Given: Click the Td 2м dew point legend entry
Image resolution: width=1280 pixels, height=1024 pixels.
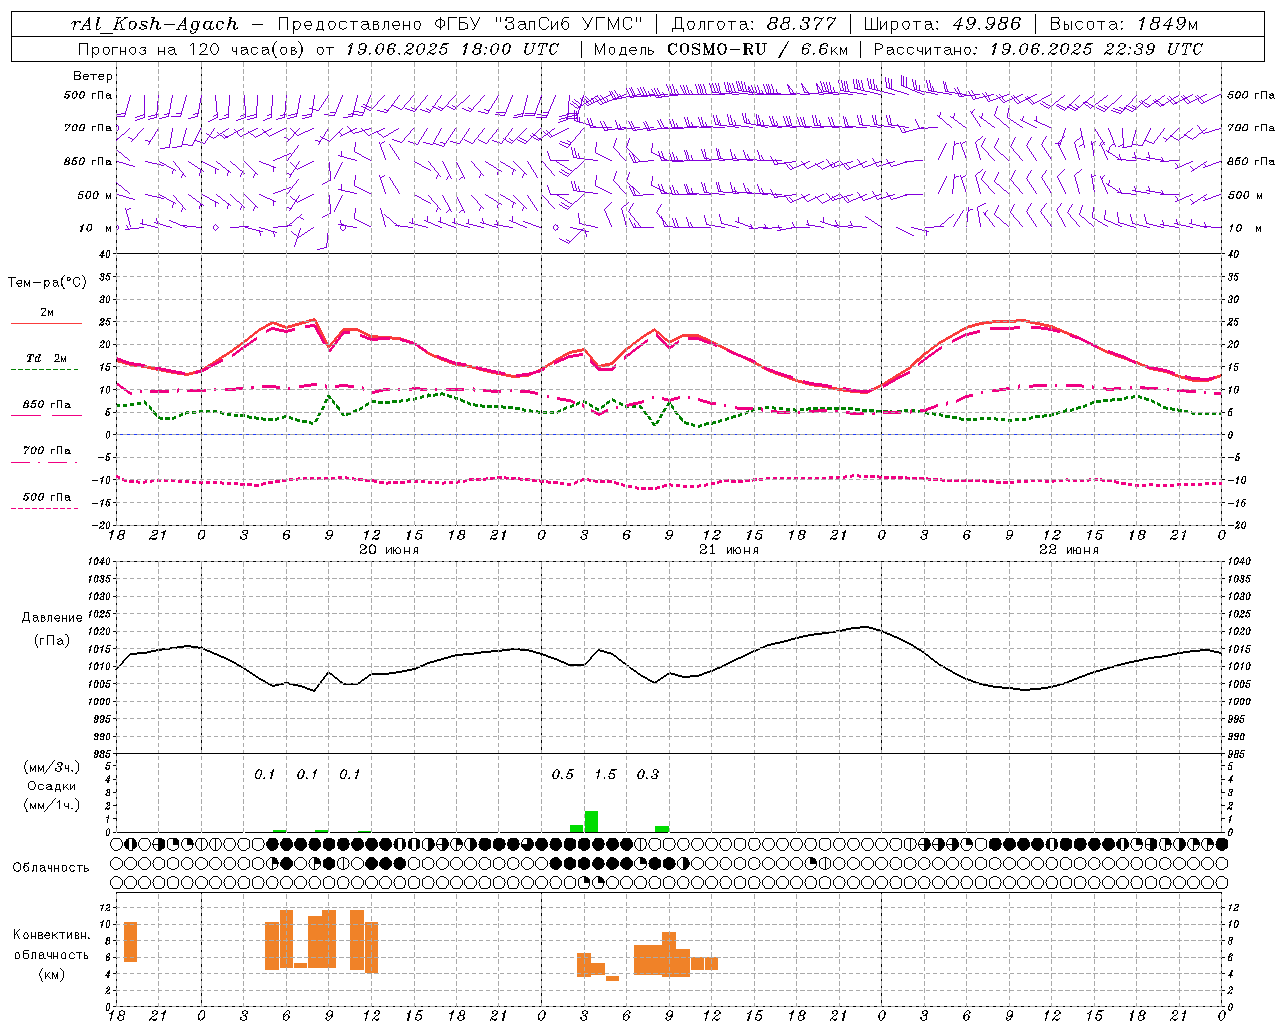Looking at the screenshot, I should tap(46, 361).
